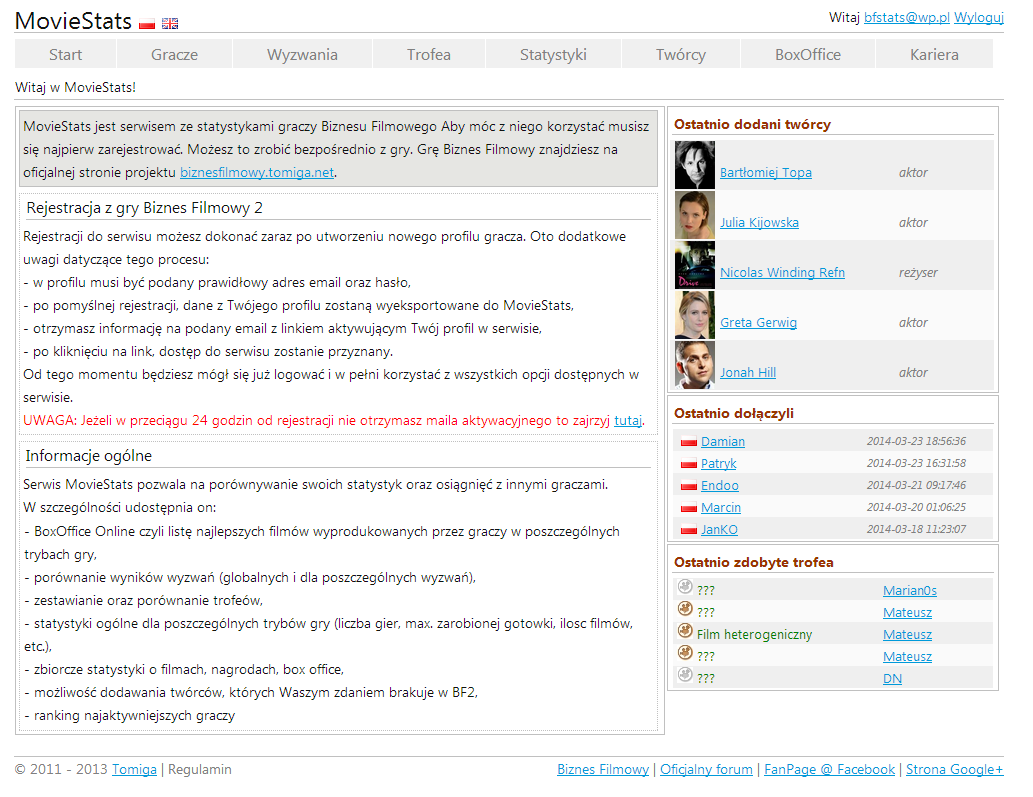Viewport: 1033px width, 797px height.
Task: Visit the biznesfilmowy.tomiga.net link
Action: coord(257,173)
